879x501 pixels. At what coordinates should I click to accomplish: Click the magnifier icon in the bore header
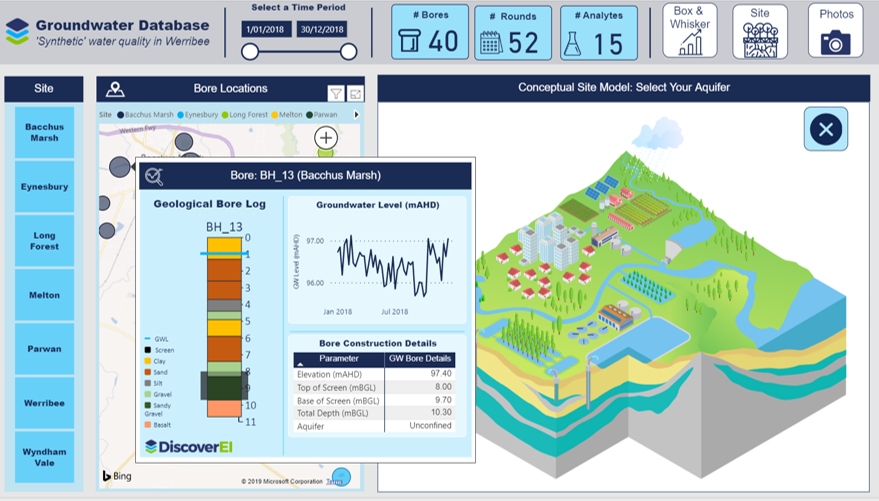[x=154, y=176]
